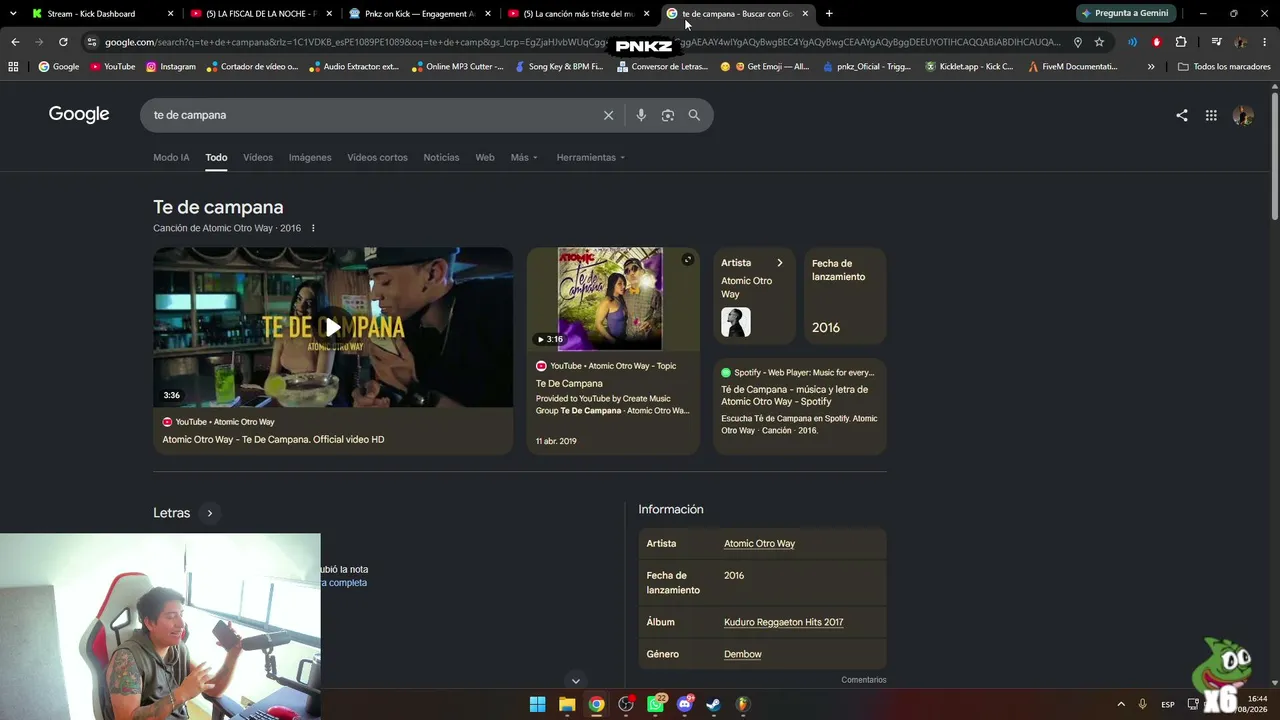Open Discord from the taskbar
Image resolution: width=1280 pixels, height=720 pixels.
(x=686, y=704)
